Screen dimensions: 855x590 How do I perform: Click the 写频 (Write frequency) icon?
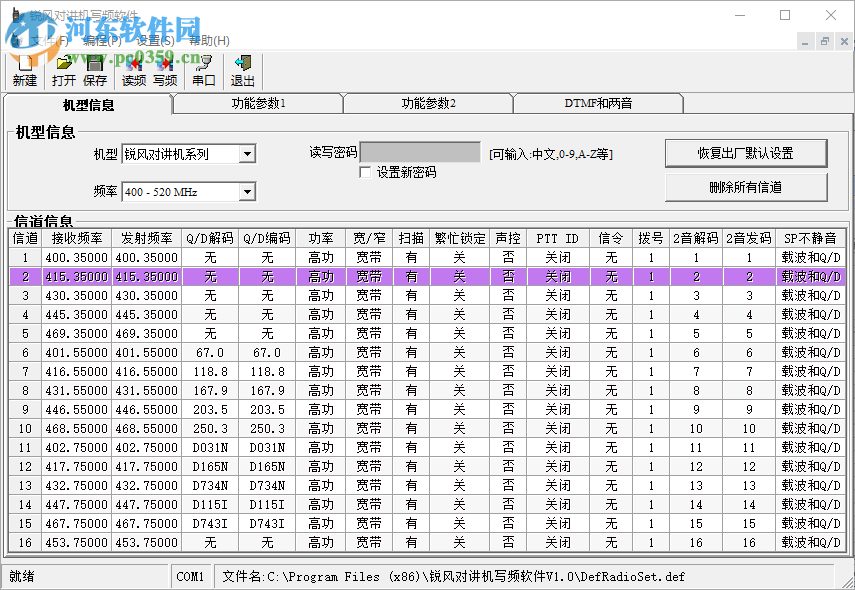(x=163, y=70)
